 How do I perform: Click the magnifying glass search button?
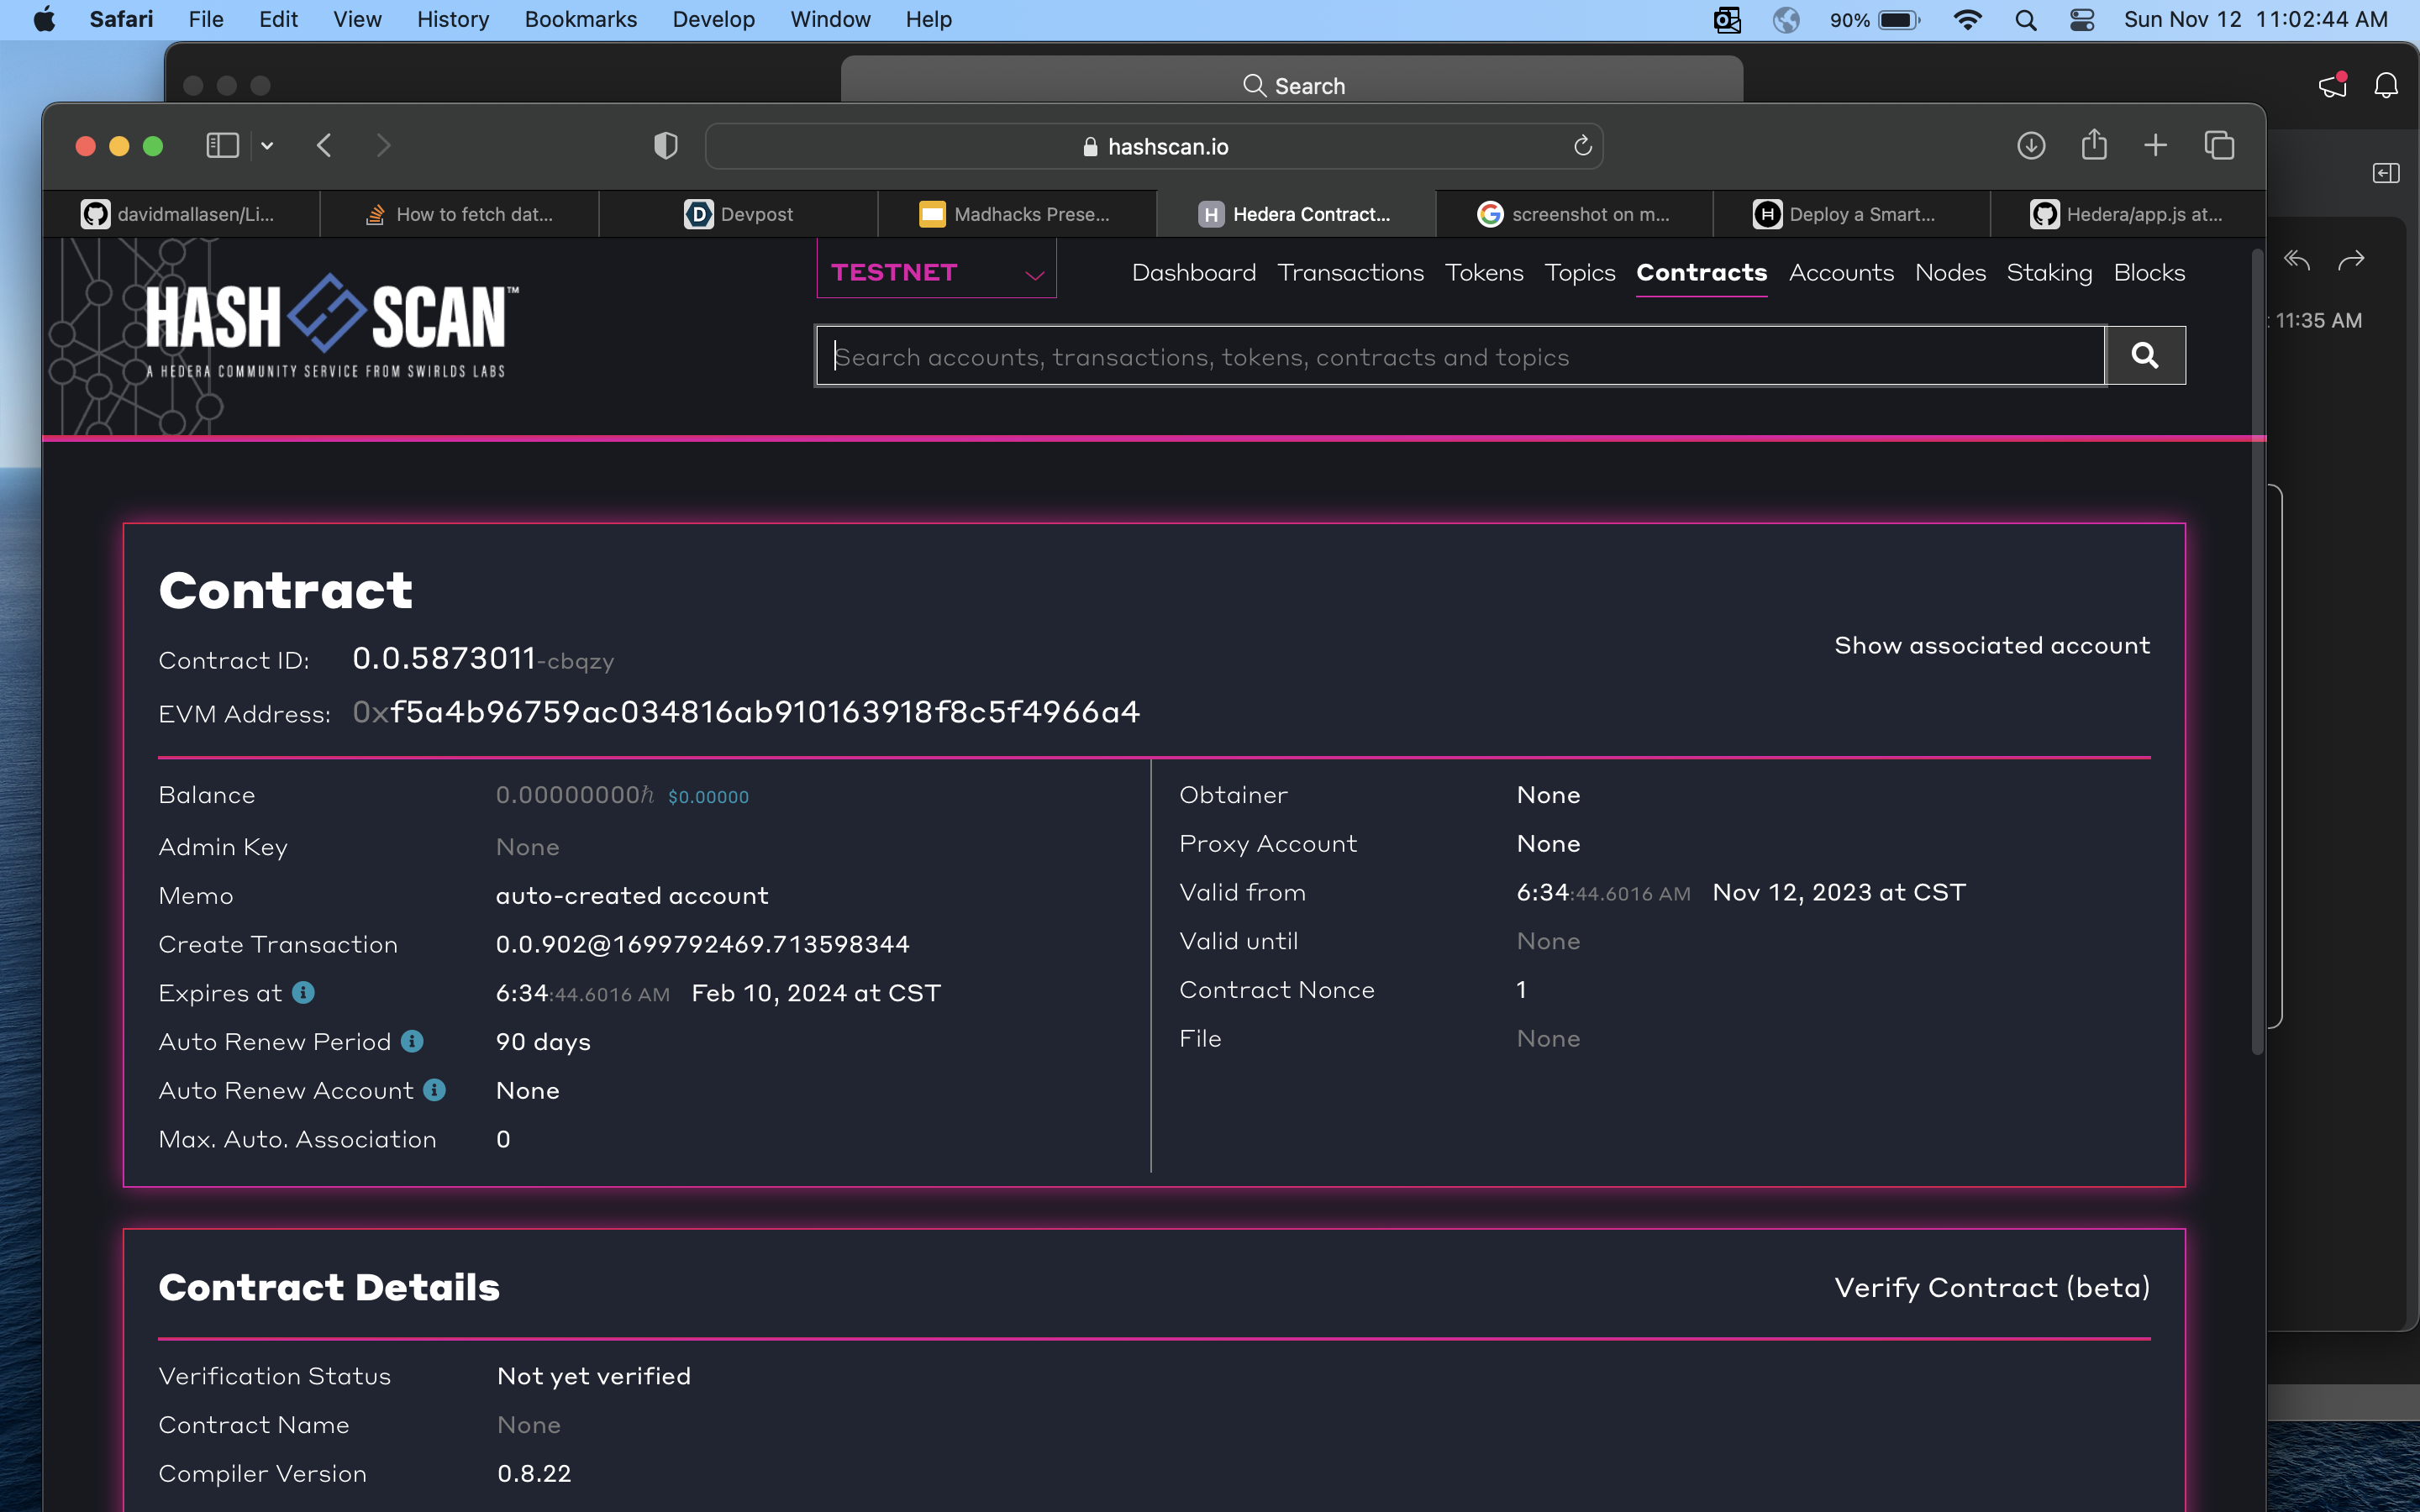coord(2144,355)
